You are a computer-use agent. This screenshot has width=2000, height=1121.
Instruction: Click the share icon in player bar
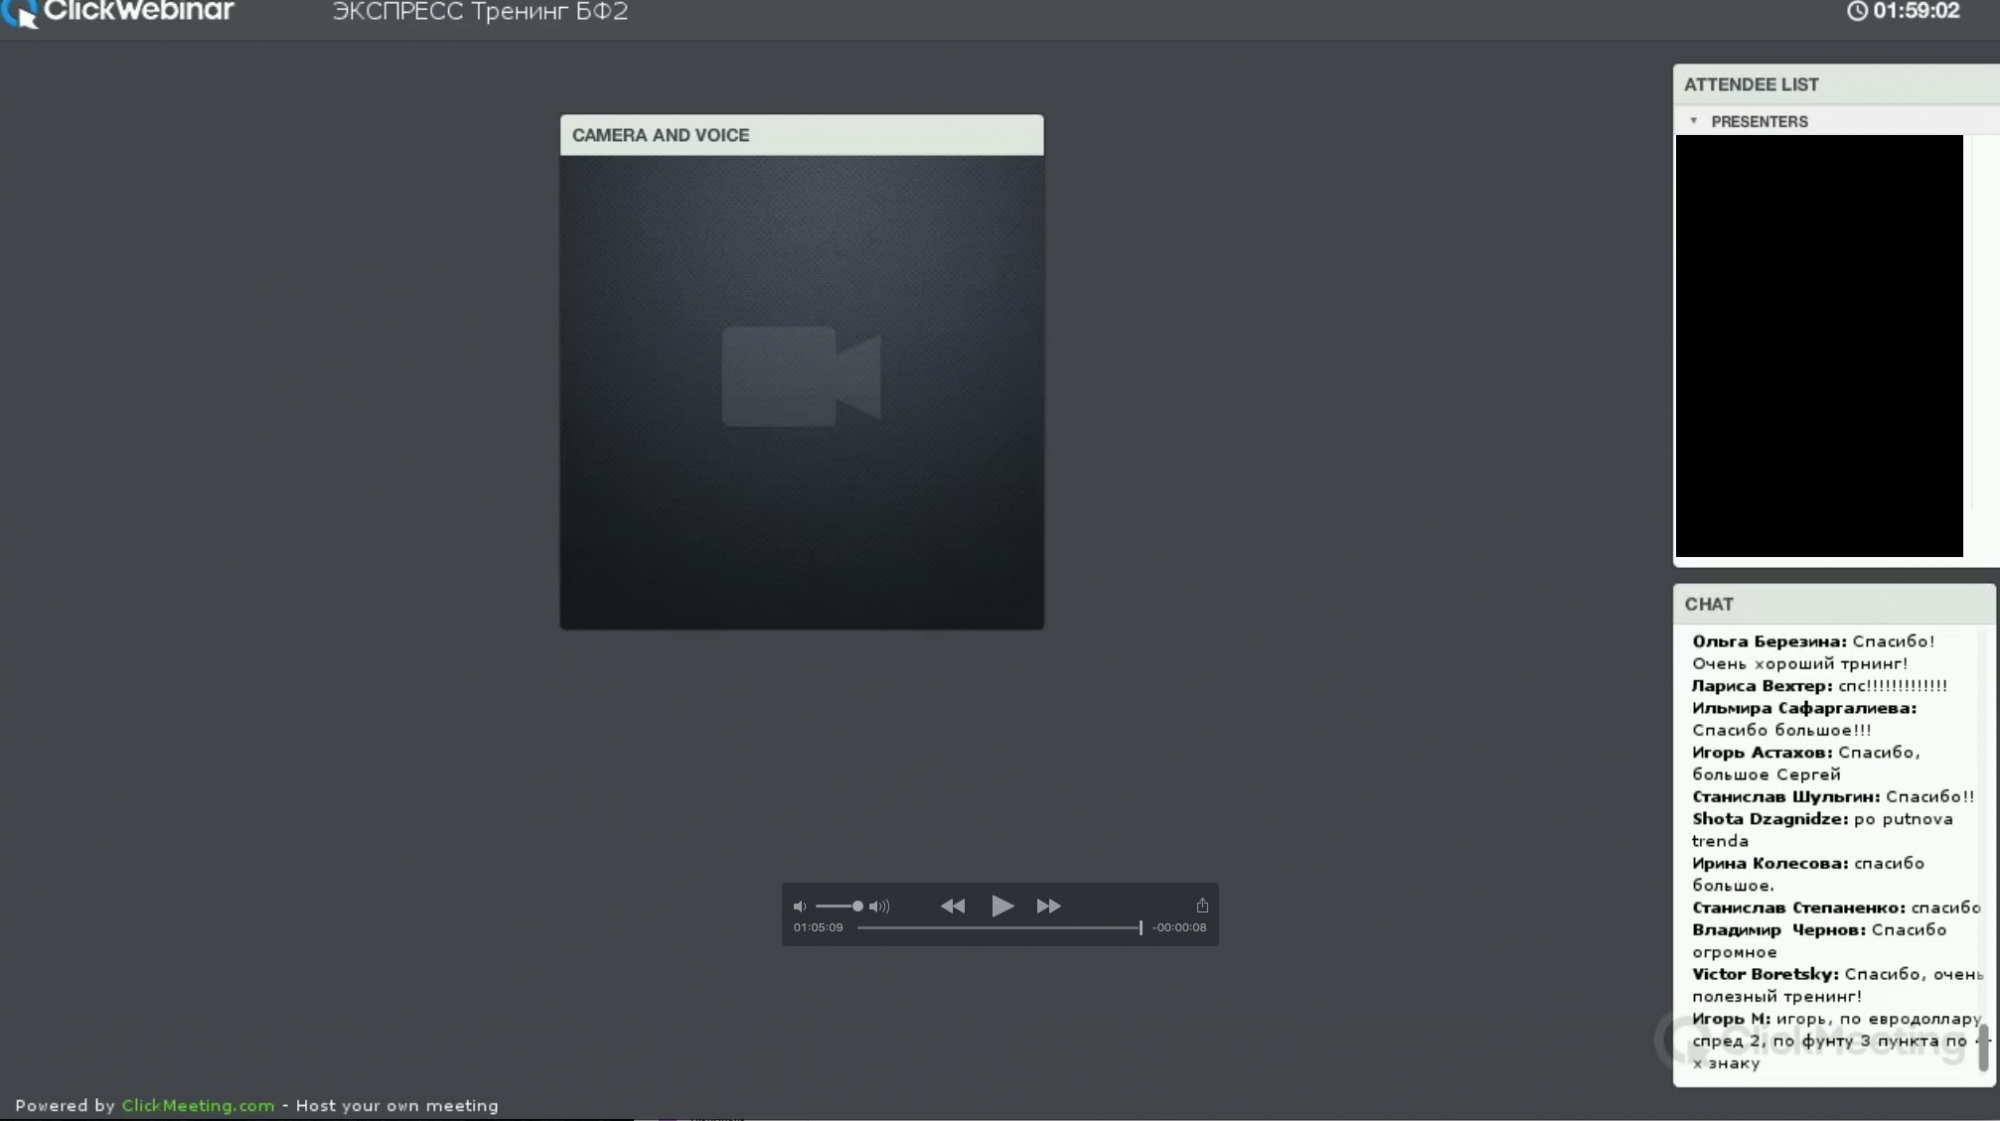click(x=1202, y=906)
